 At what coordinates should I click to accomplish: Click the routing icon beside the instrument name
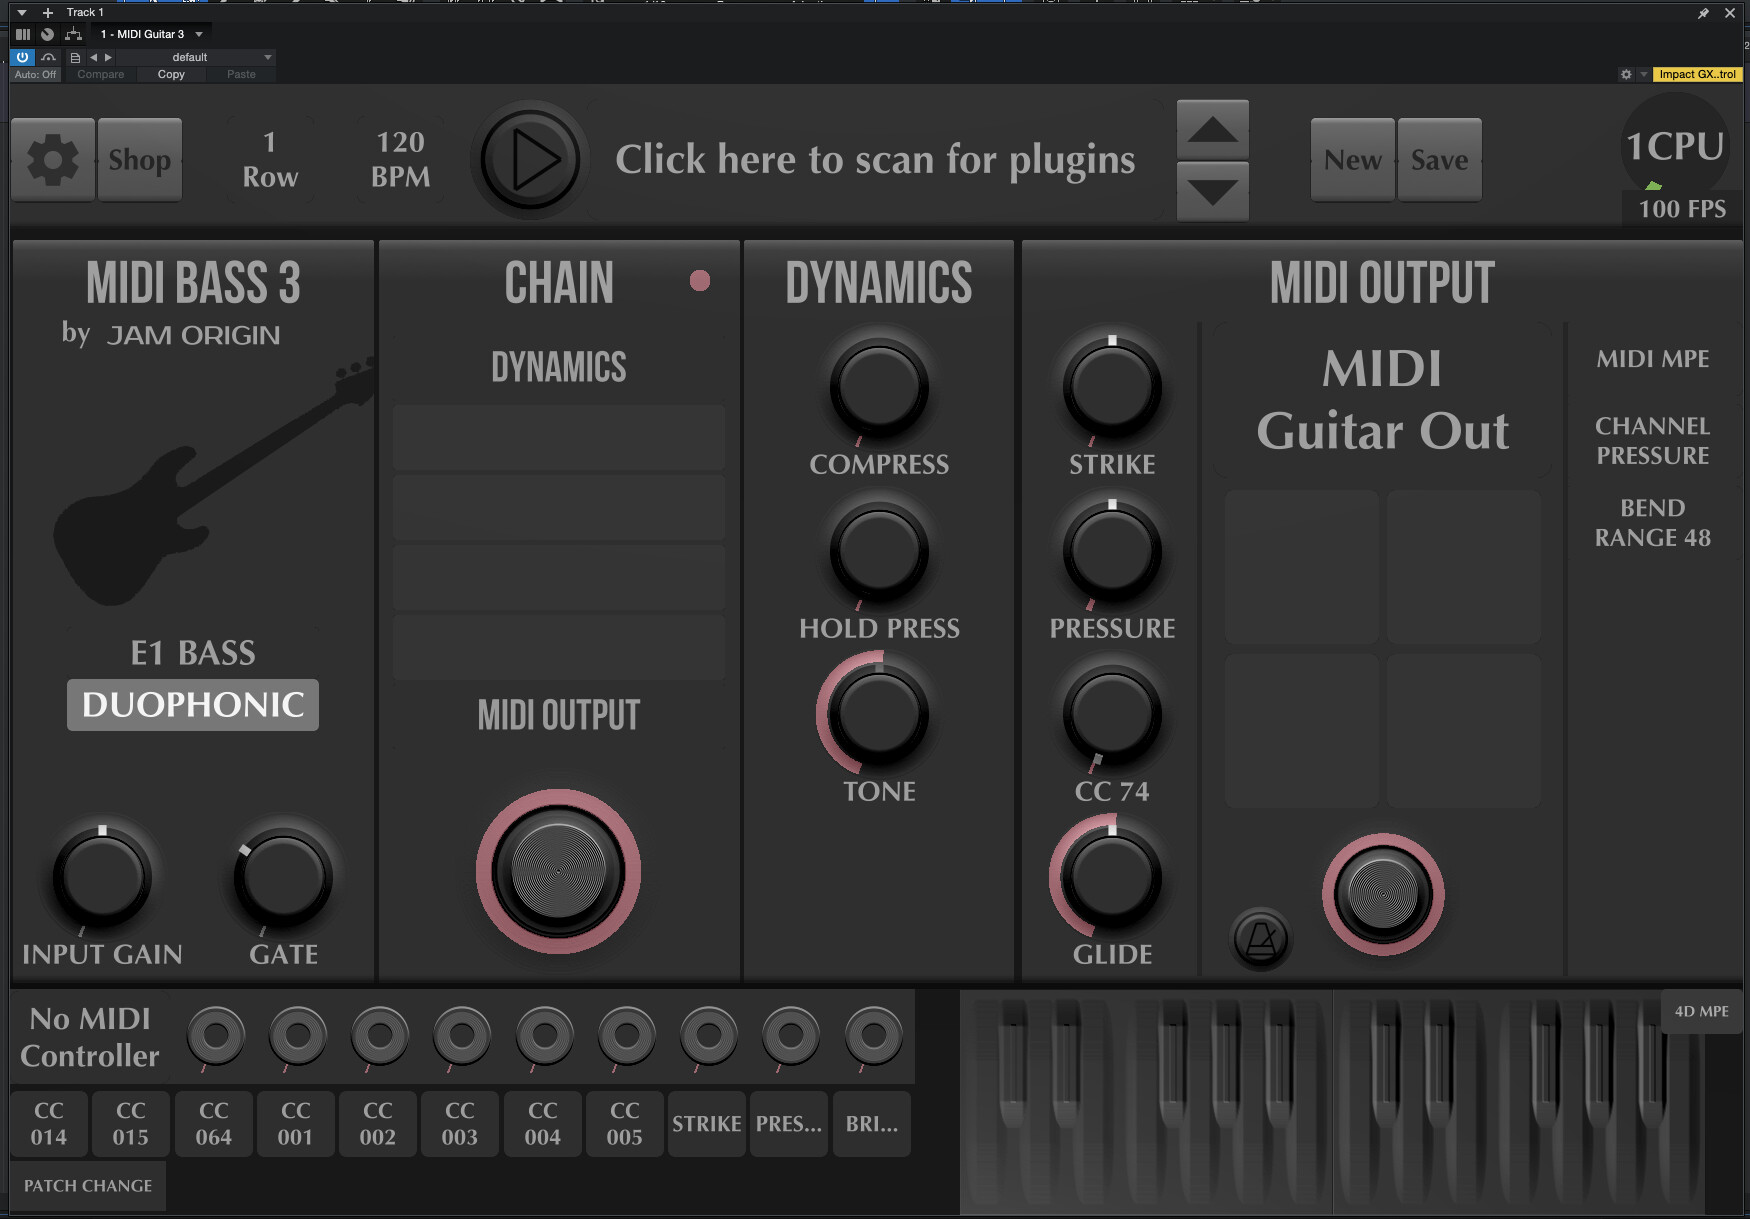73,34
